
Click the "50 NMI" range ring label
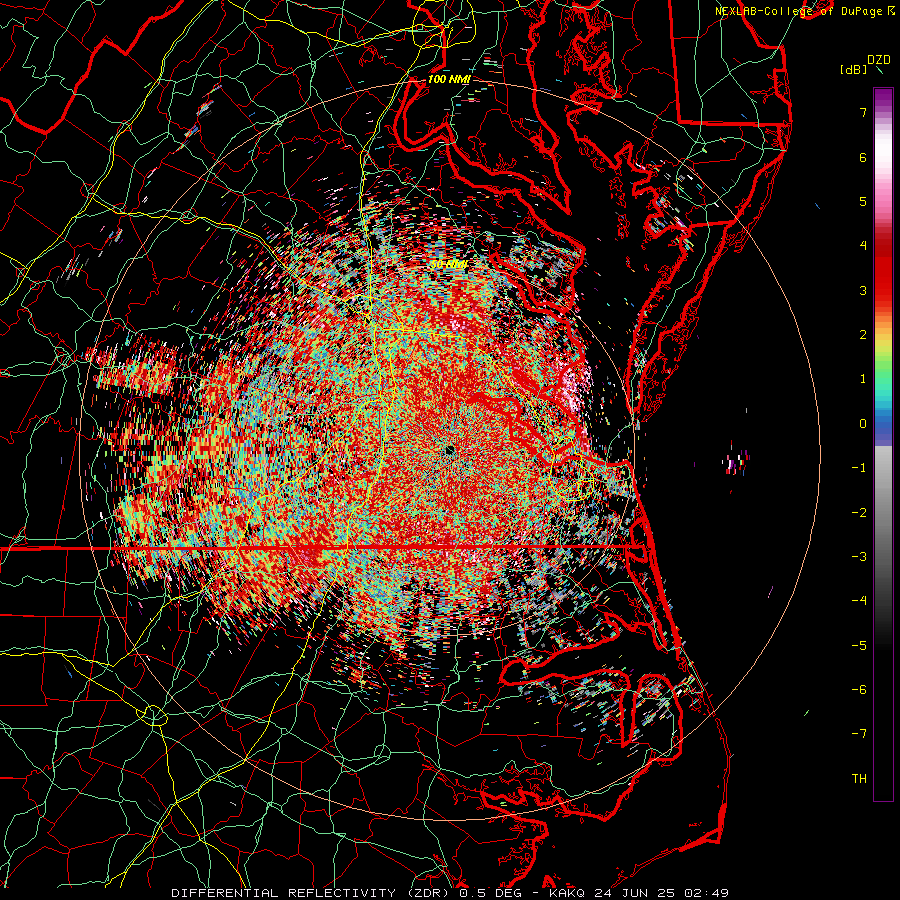[x=448, y=265]
